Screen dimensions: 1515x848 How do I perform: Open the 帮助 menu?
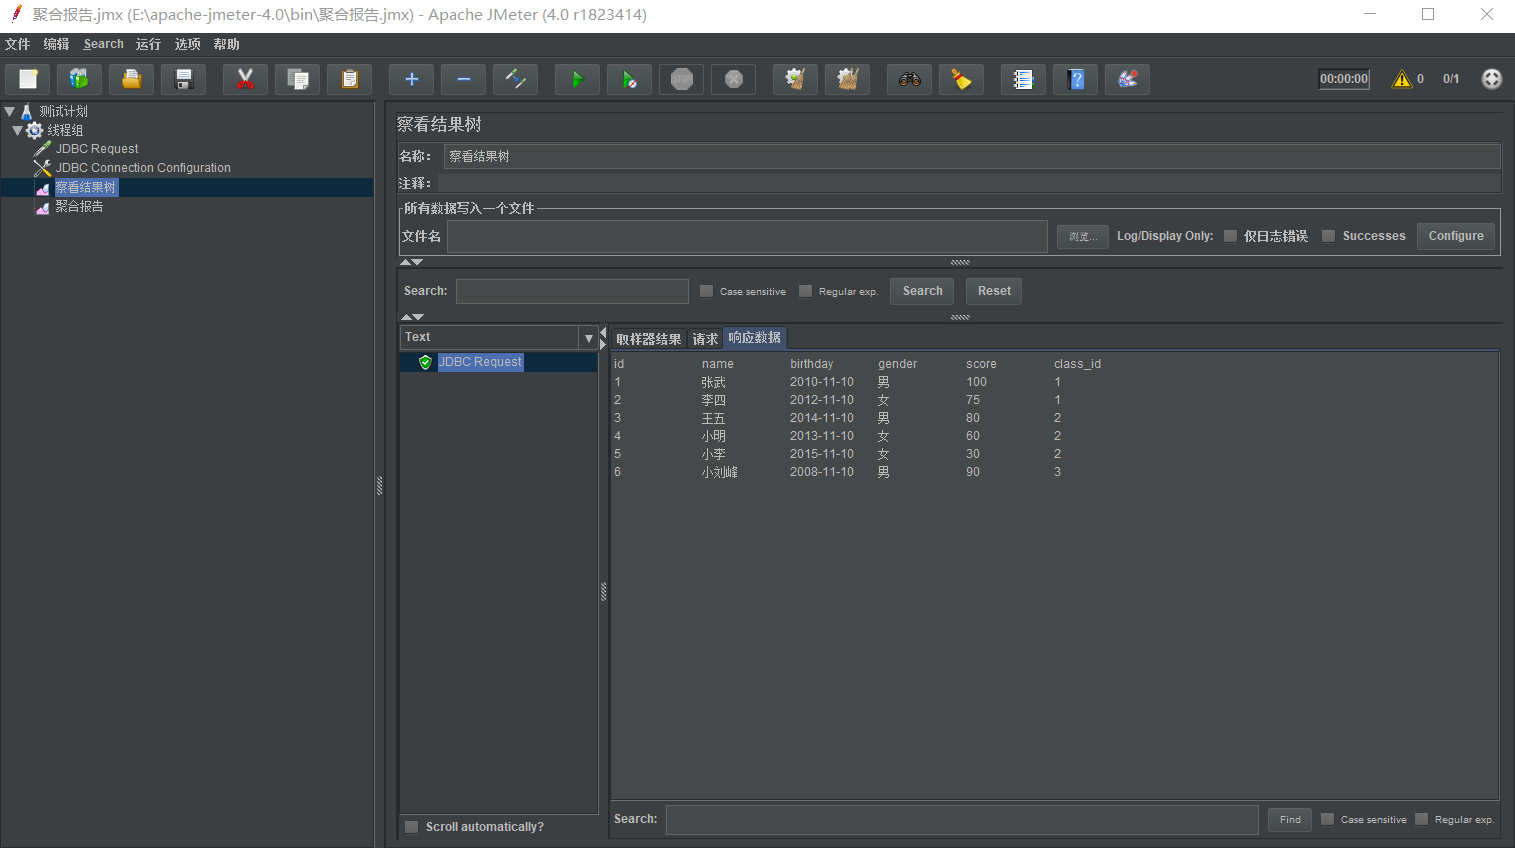pyautogui.click(x=227, y=44)
